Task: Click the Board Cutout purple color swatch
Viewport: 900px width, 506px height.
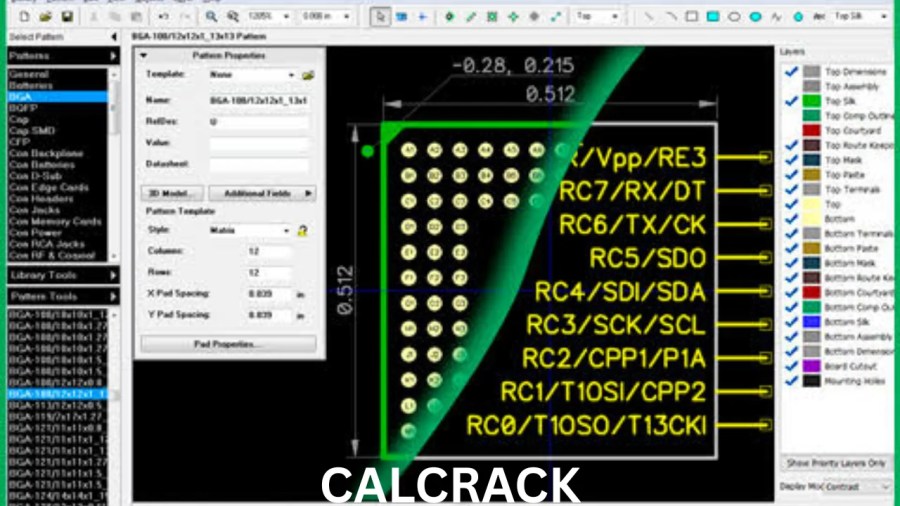Action: coord(811,366)
